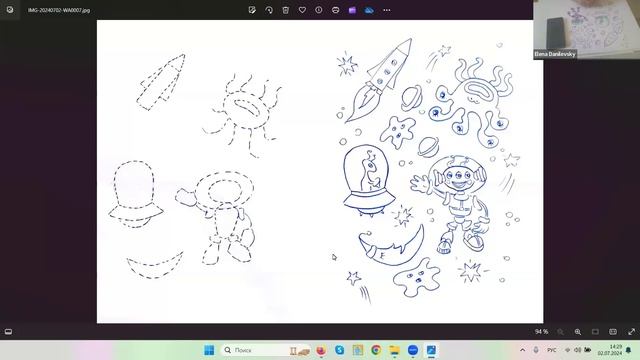
Task: Open Skype from the taskbar
Action: [339, 350]
